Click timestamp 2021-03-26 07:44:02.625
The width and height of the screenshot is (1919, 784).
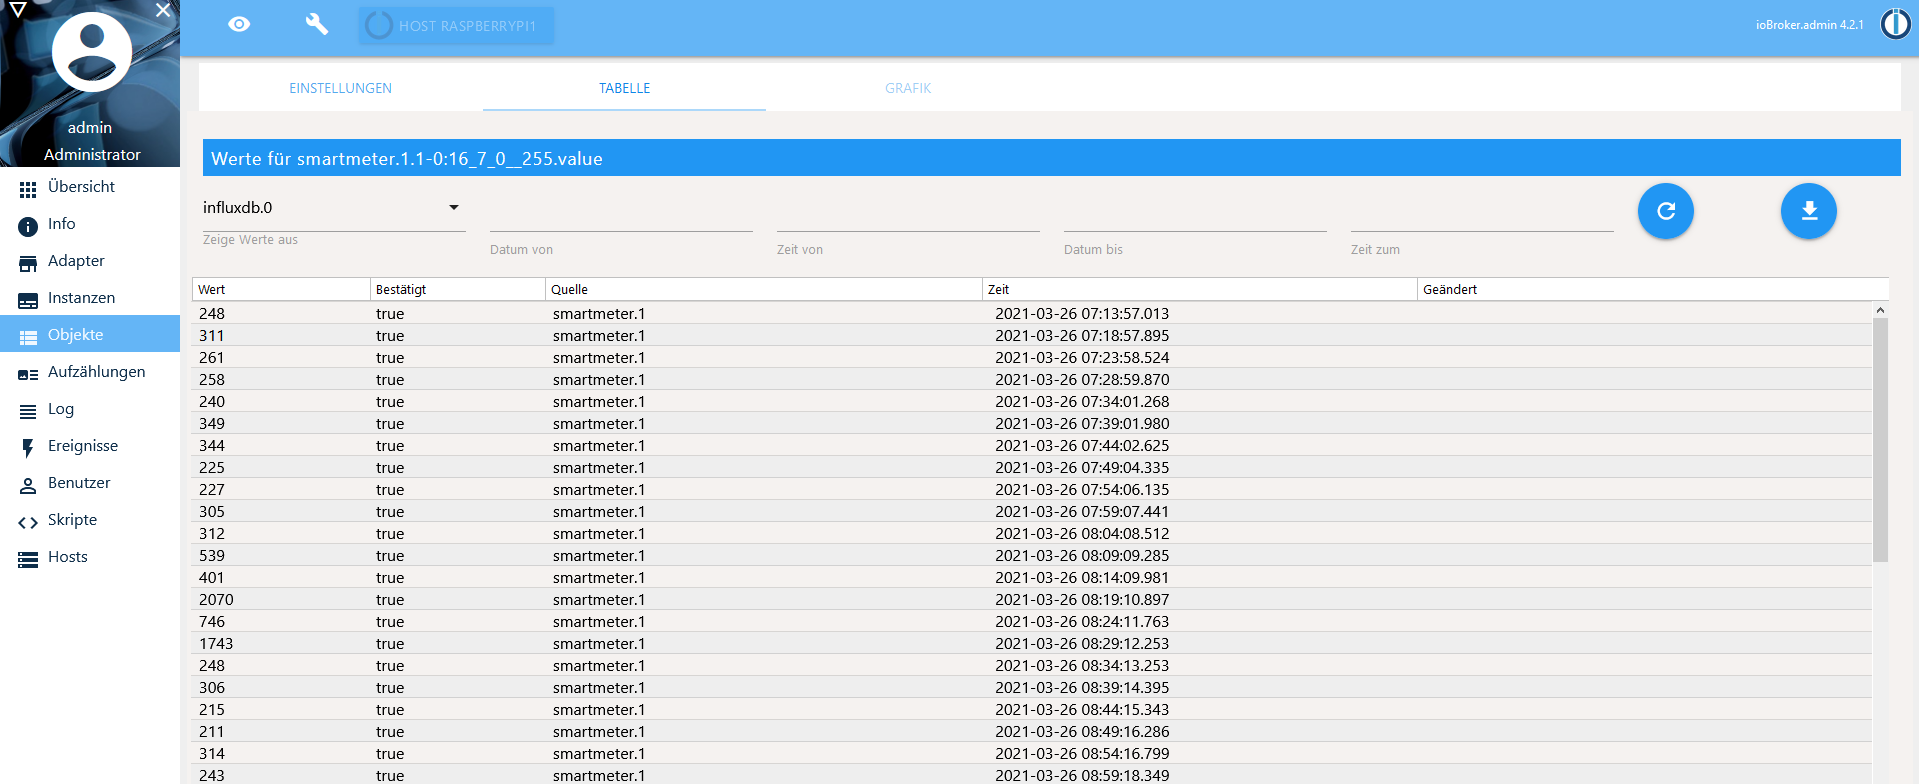[x=1082, y=445]
